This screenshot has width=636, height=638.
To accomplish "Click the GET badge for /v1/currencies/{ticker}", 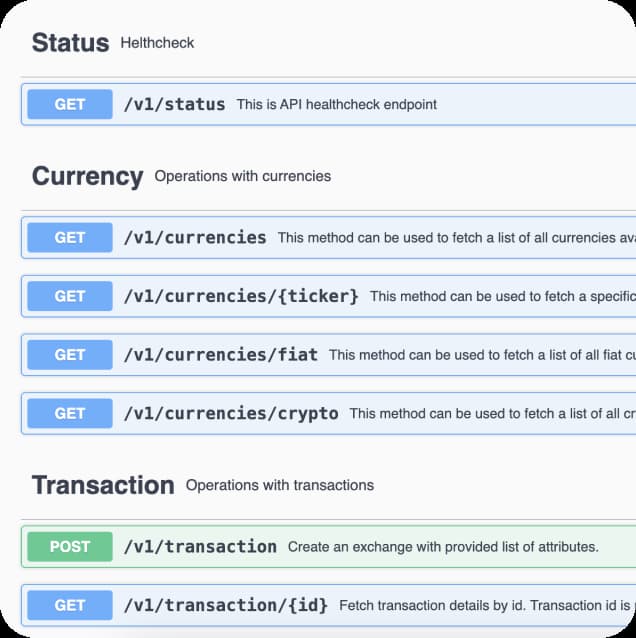I will tap(70, 296).
